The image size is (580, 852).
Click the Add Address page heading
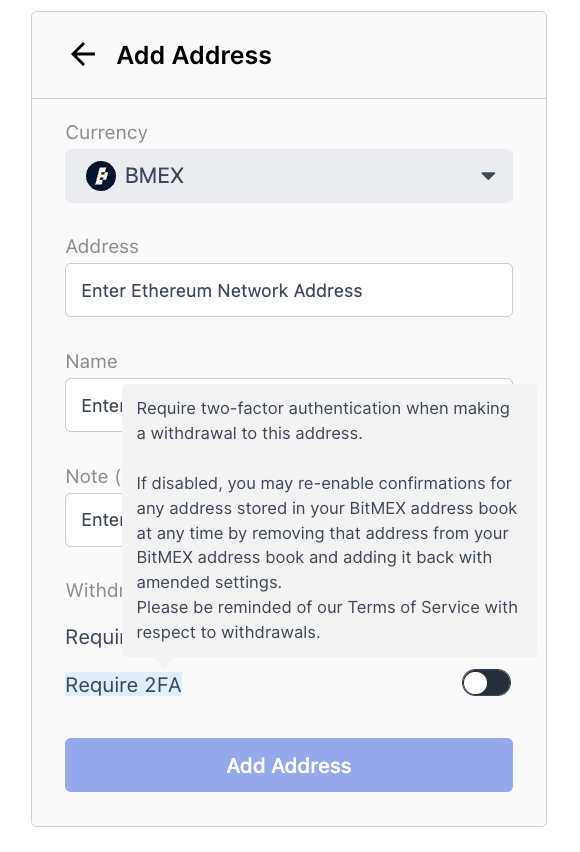pos(194,55)
